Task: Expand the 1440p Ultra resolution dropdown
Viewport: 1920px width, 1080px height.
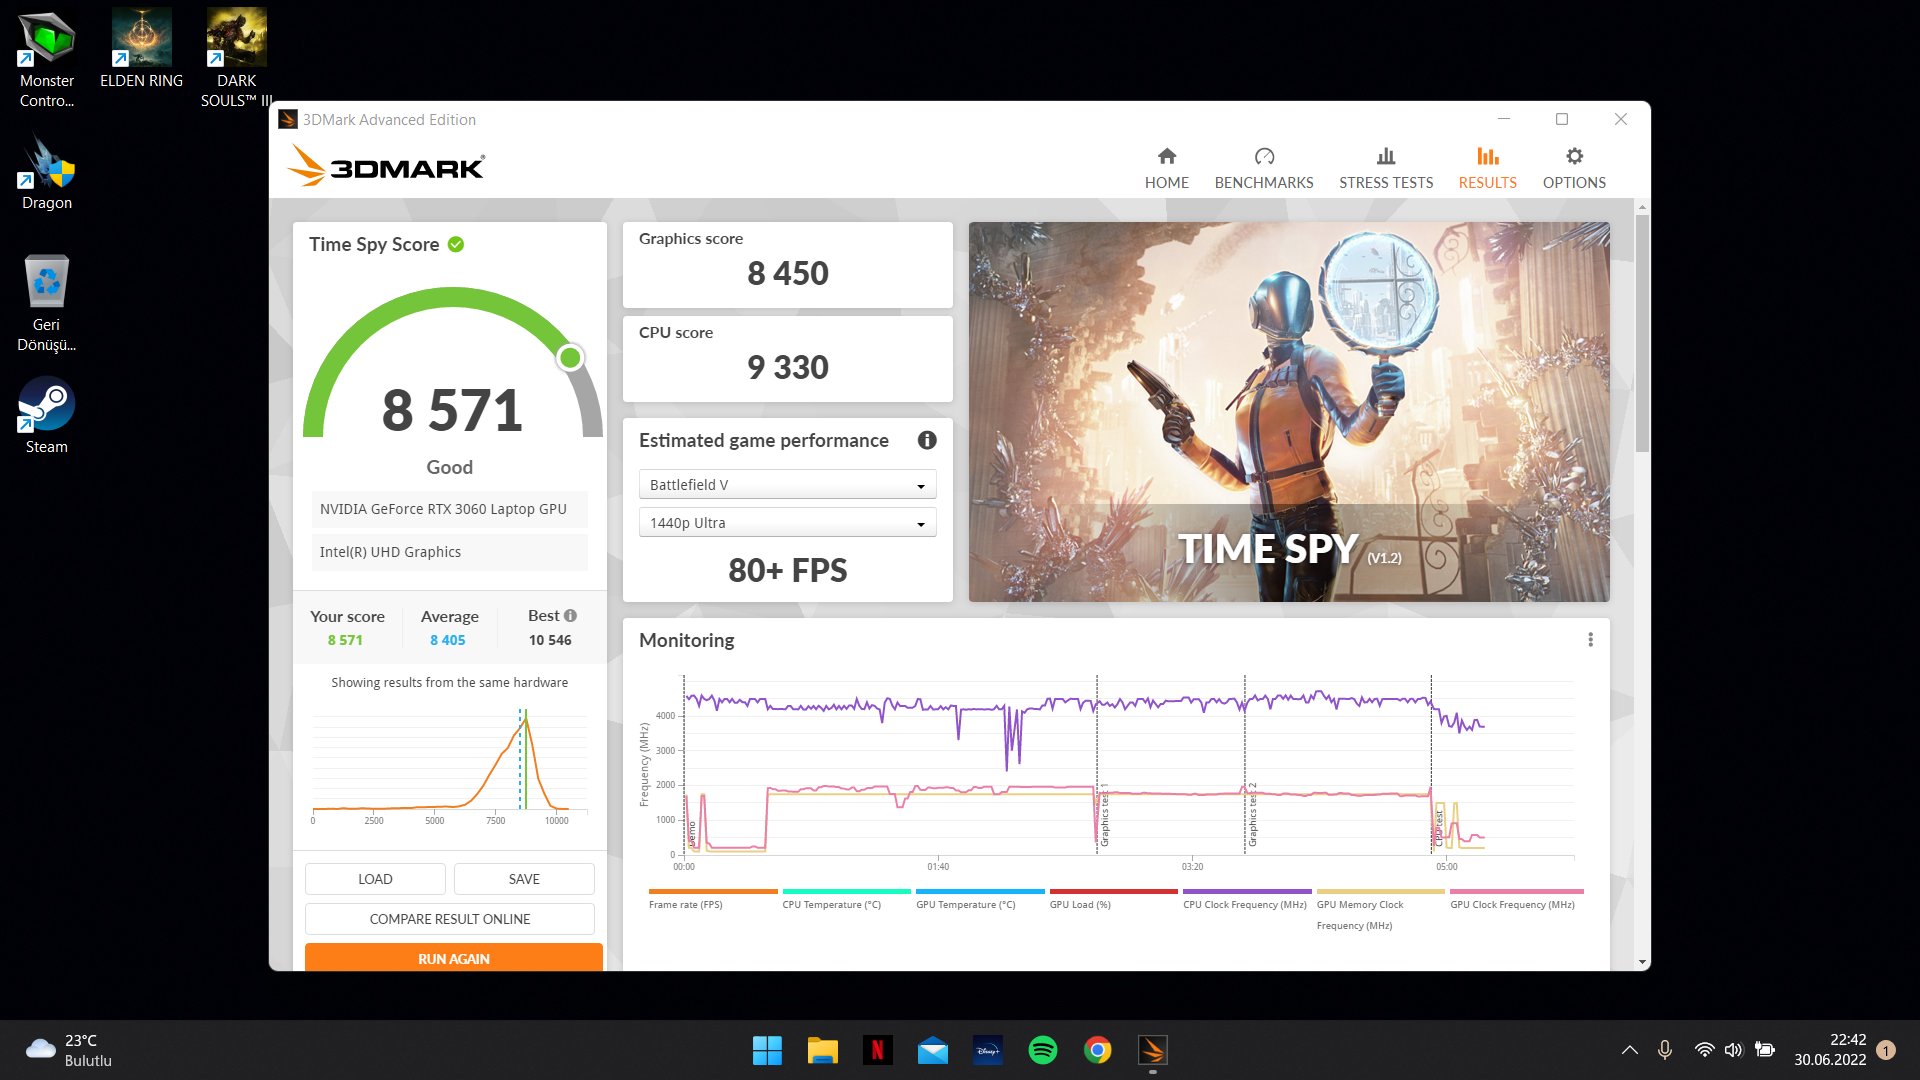Action: tap(787, 523)
